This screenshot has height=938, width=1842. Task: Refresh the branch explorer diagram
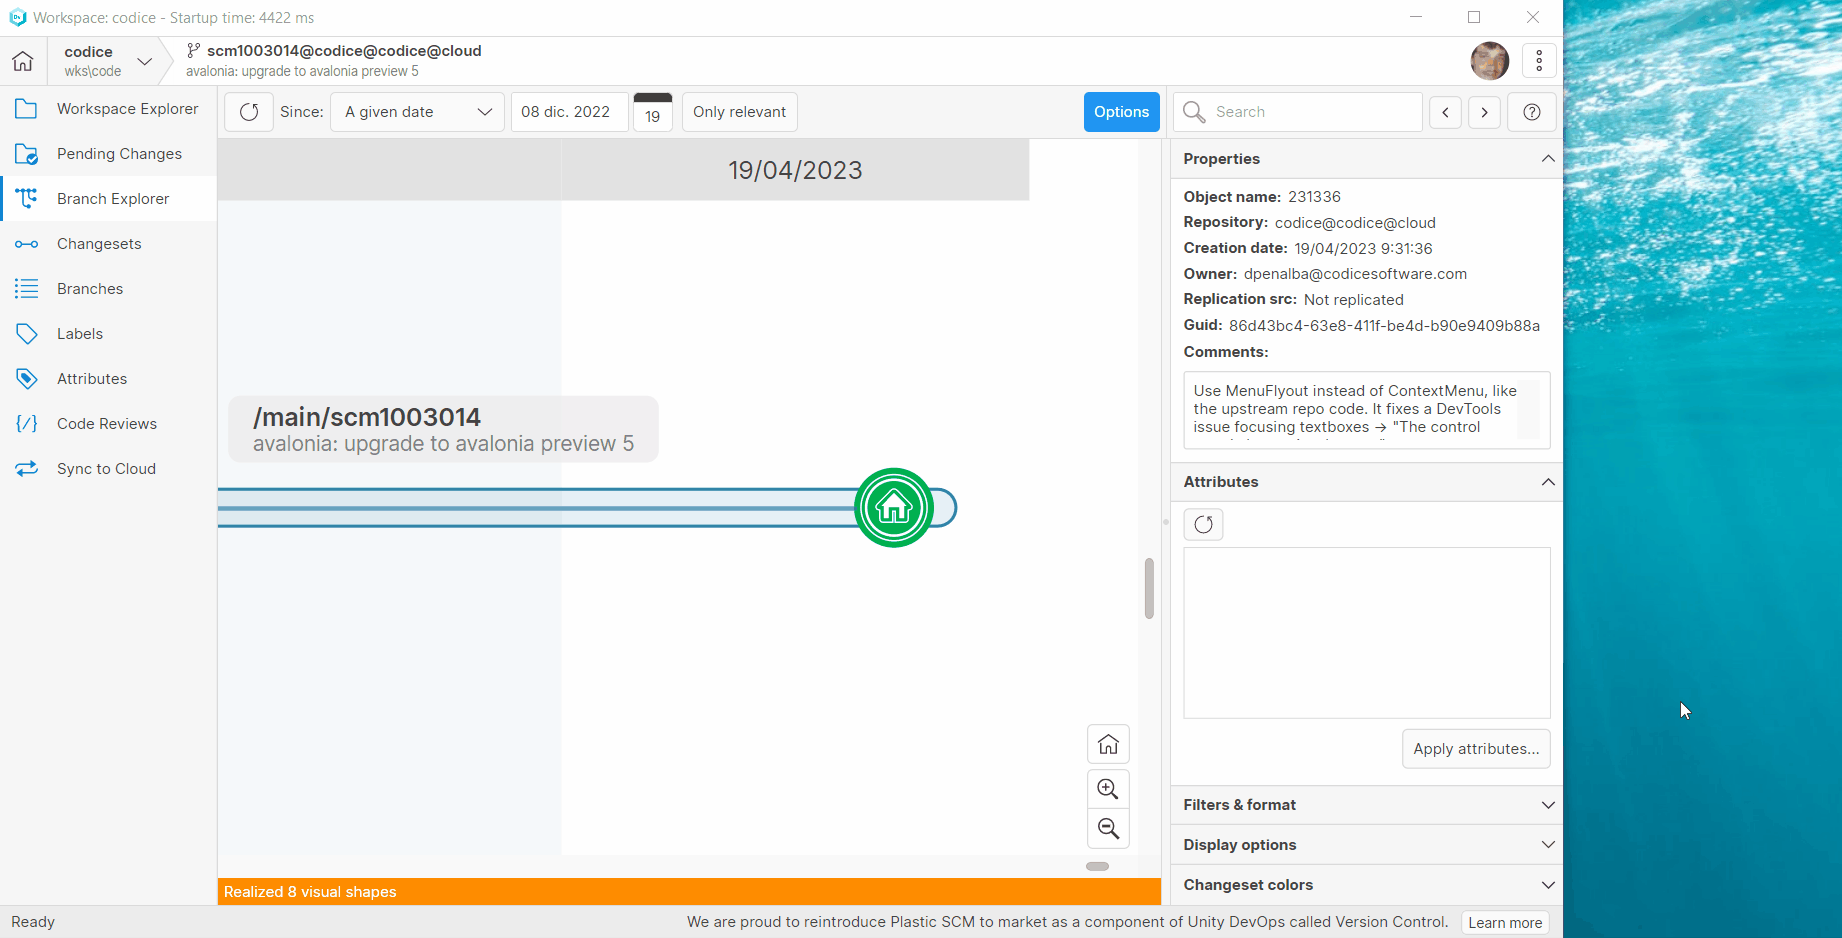[x=248, y=111]
